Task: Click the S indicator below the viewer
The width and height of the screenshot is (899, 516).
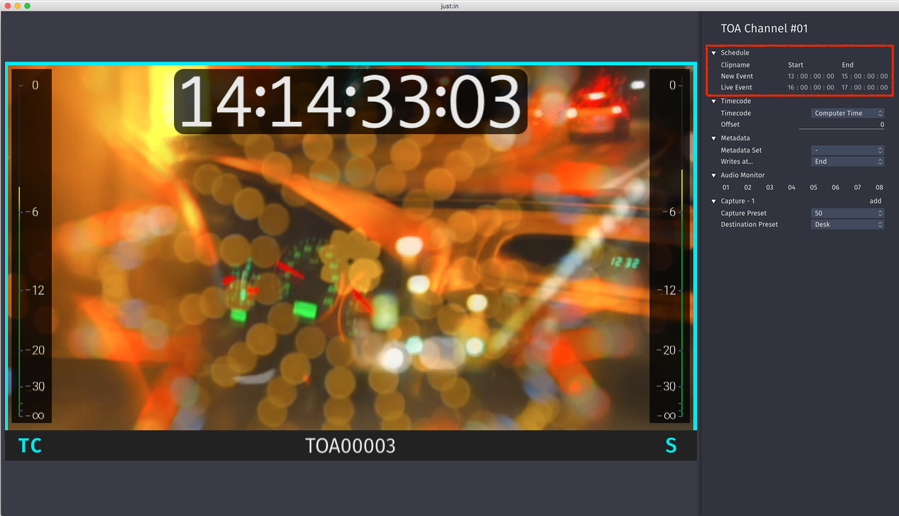Action: [x=671, y=445]
